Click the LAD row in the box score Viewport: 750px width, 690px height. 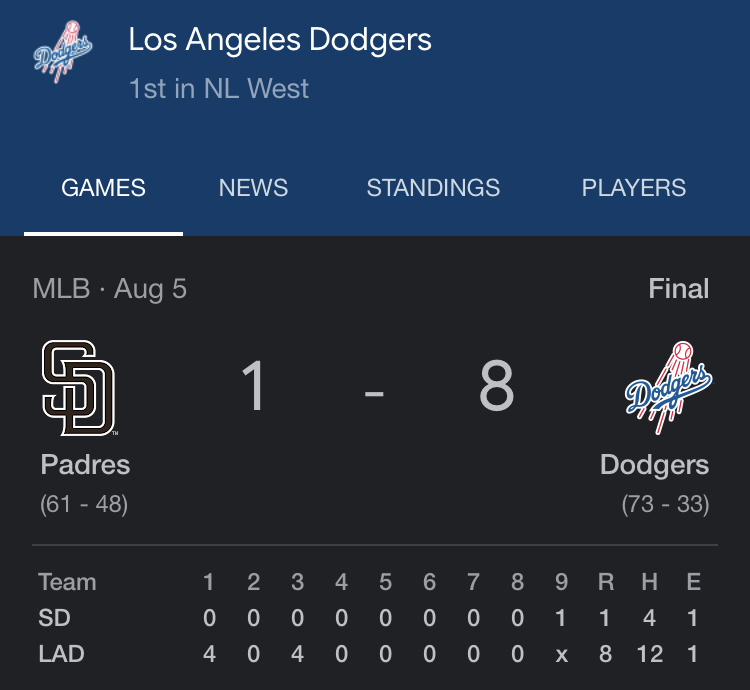point(61,654)
